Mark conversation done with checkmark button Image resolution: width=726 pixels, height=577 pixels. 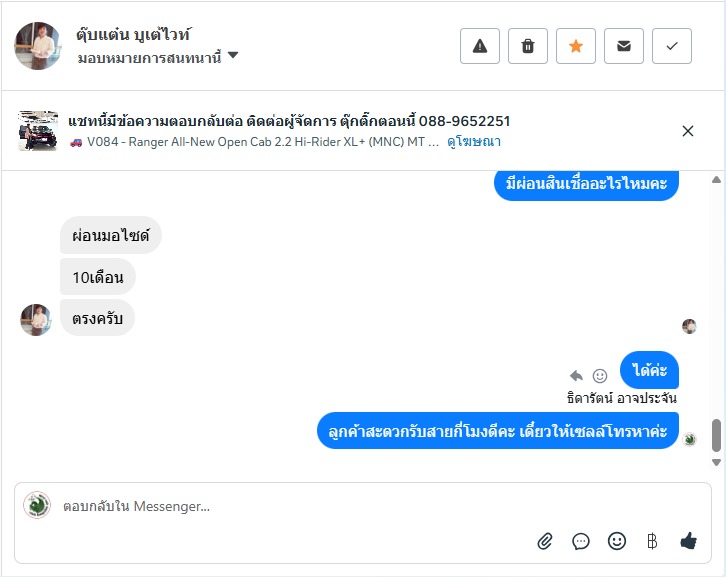[672, 46]
